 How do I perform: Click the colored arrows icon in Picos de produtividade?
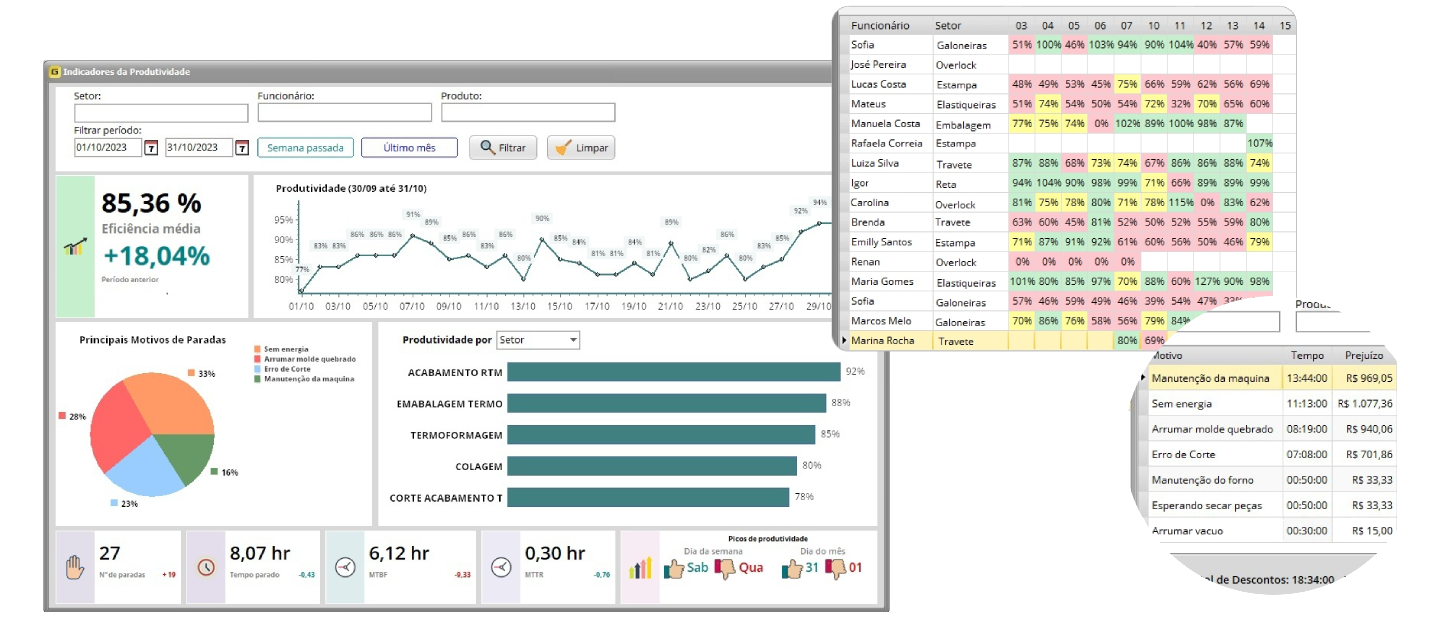(x=640, y=568)
